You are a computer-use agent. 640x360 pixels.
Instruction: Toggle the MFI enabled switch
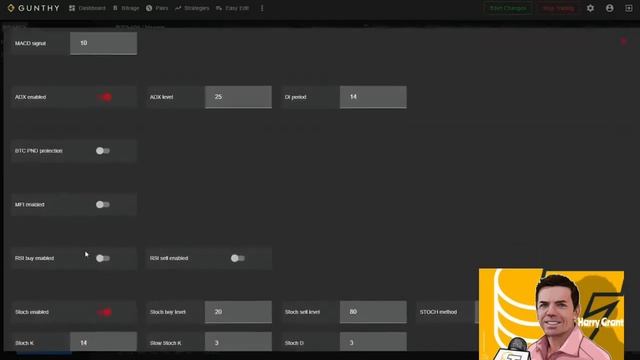point(103,204)
